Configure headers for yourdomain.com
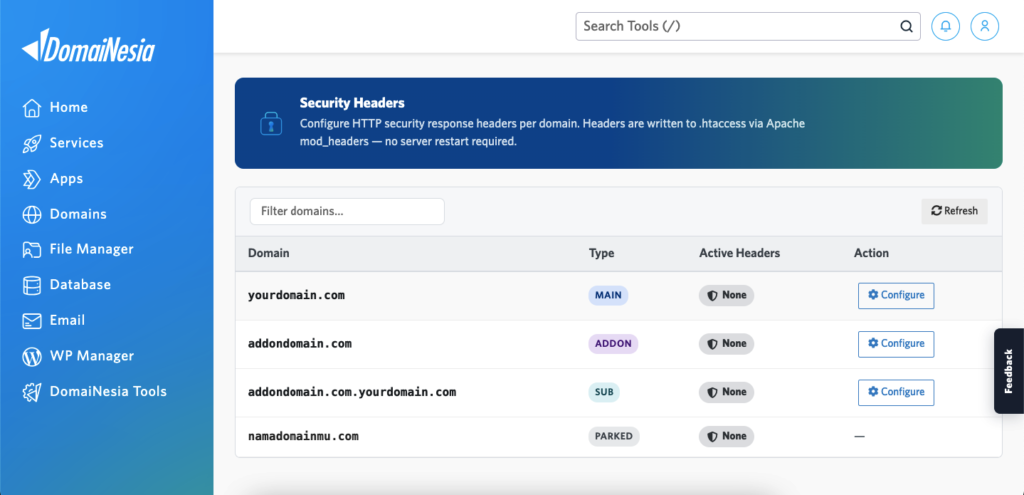 pos(896,295)
